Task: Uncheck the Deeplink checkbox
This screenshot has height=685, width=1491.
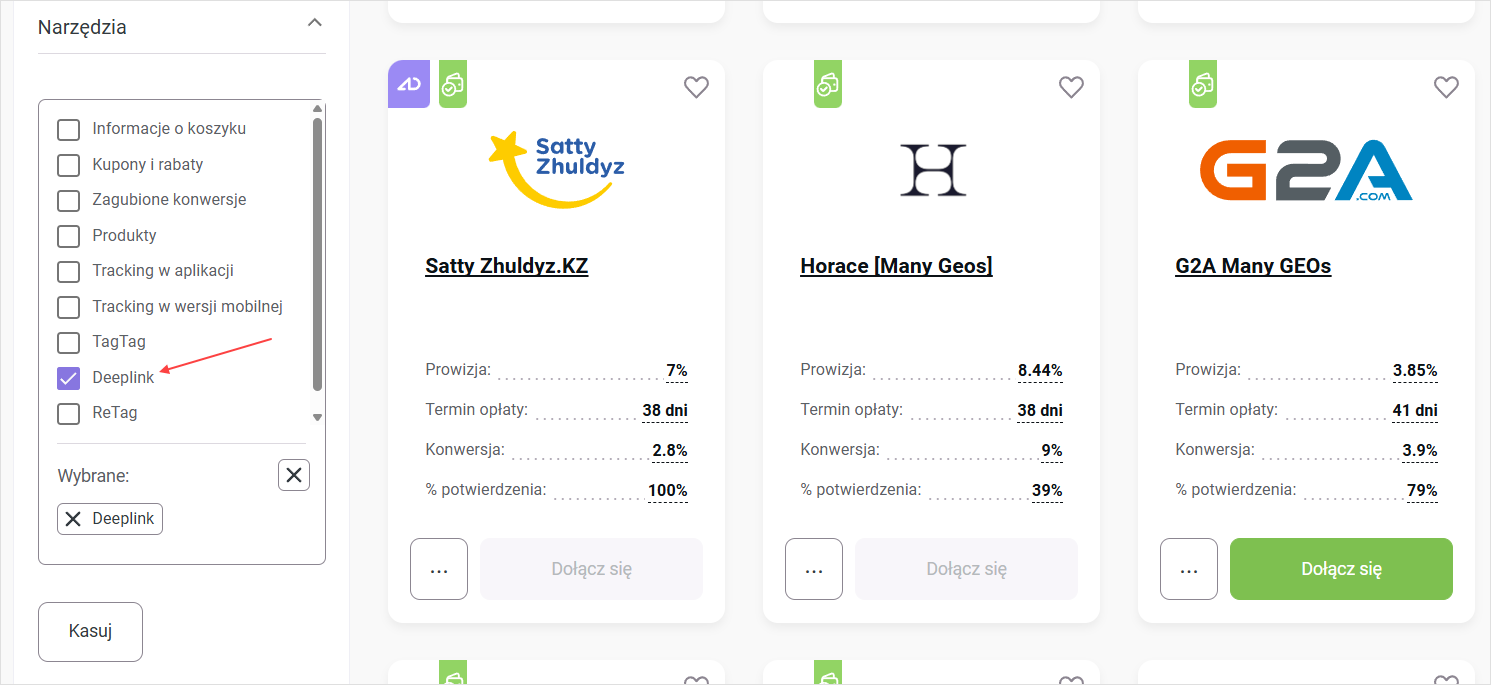Action: 68,378
